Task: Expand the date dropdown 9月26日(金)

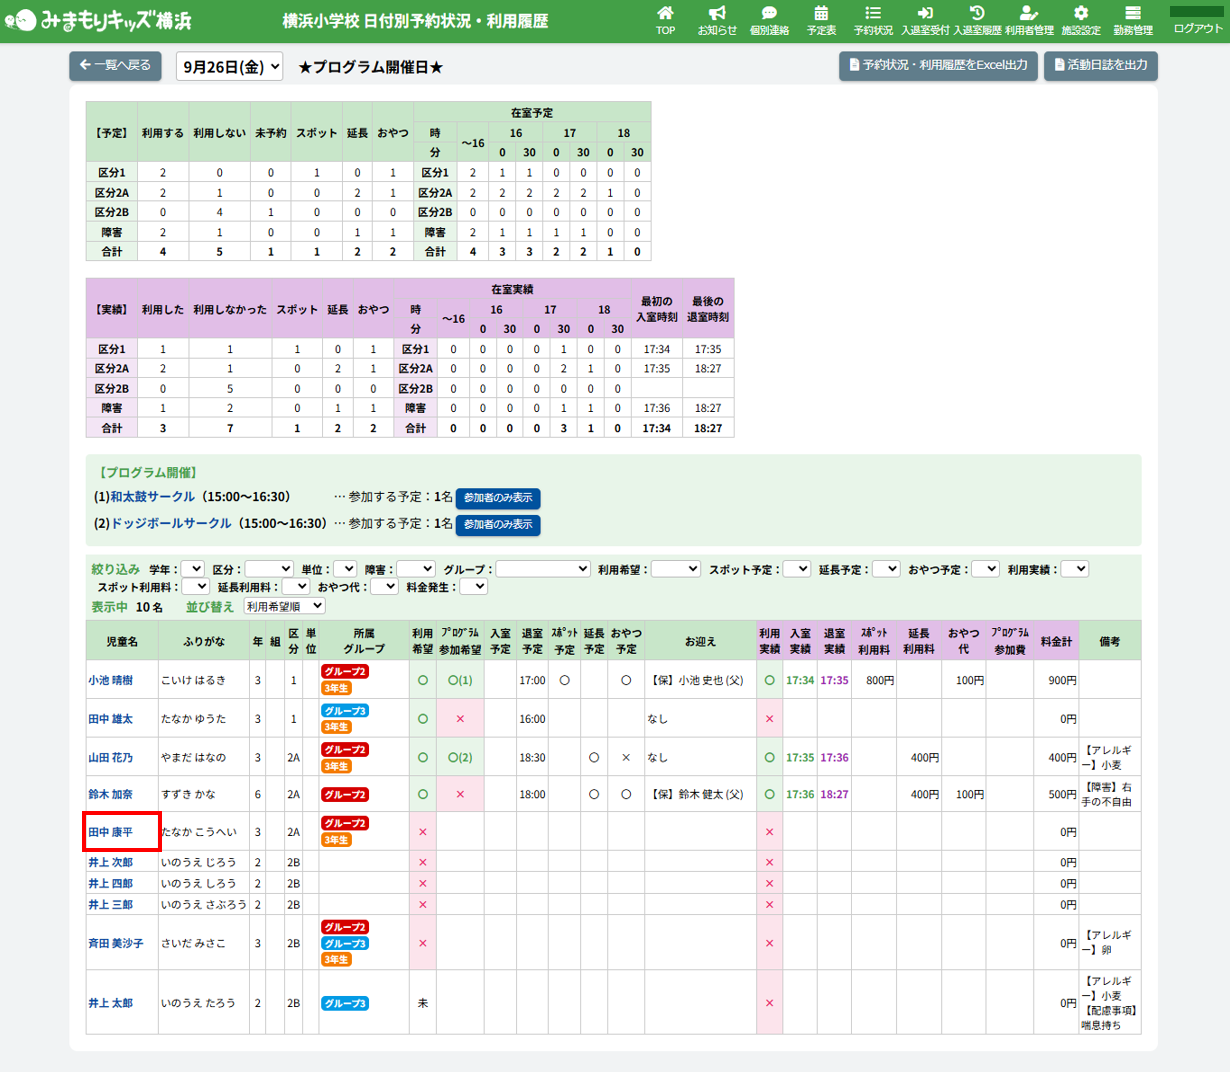Action: pyautogui.click(x=230, y=67)
